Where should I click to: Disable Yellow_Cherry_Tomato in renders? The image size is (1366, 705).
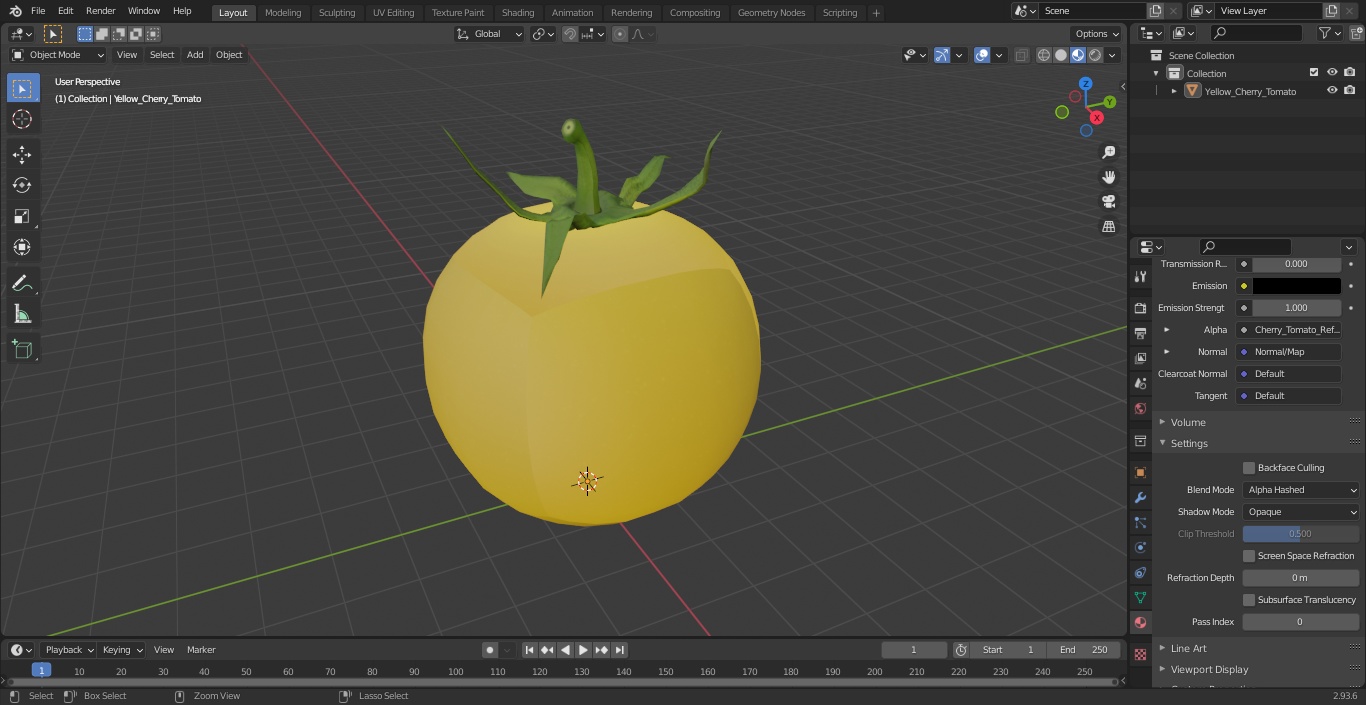coord(1350,91)
